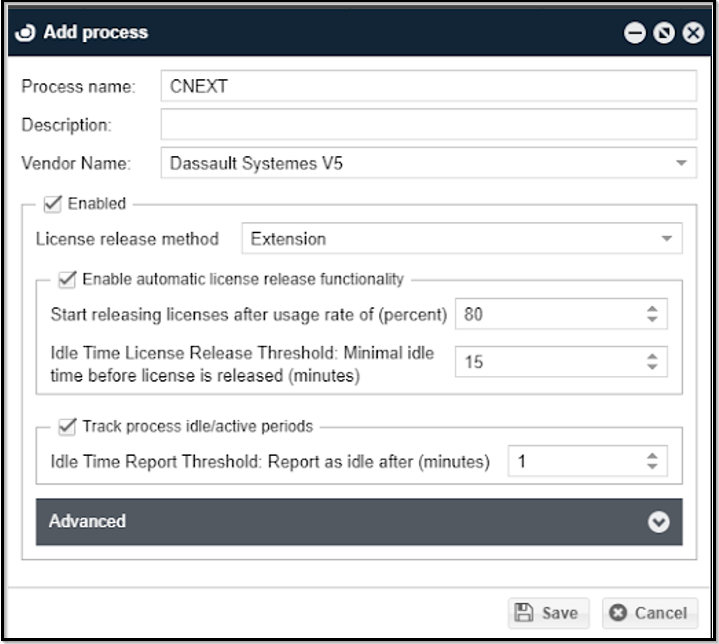Click the Advanced chevron-down icon

(657, 522)
